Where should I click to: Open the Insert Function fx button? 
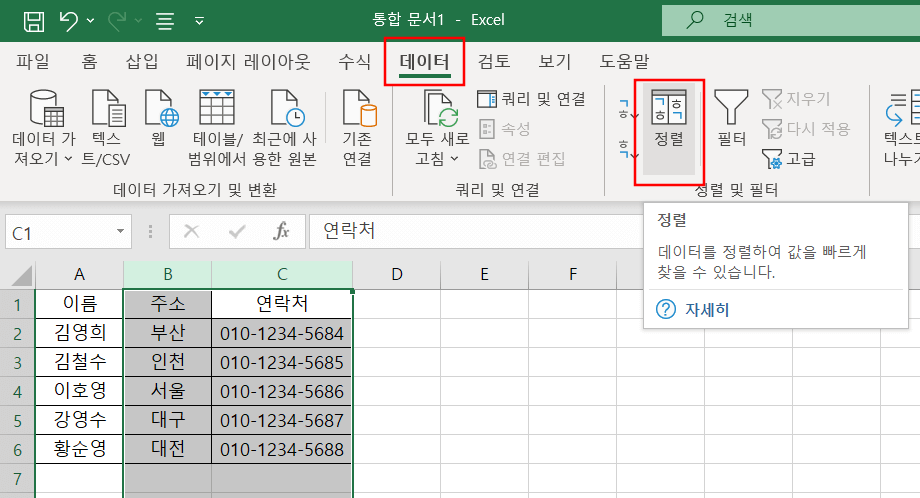click(x=282, y=232)
